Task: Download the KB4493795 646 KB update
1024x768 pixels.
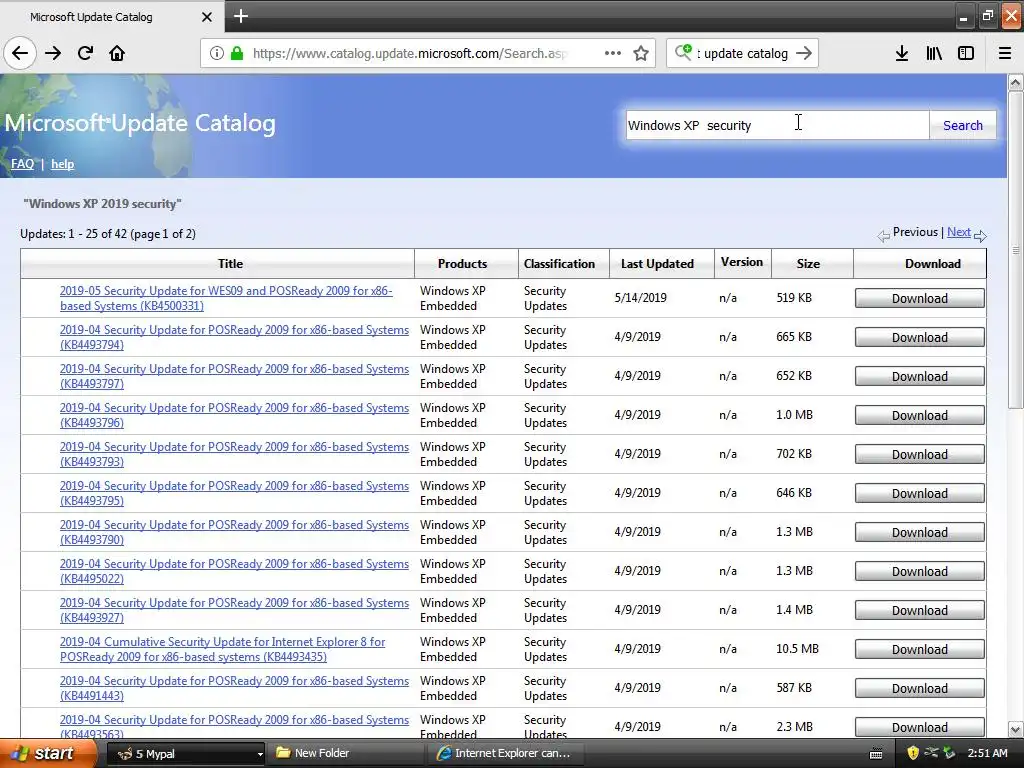Action: click(920, 493)
